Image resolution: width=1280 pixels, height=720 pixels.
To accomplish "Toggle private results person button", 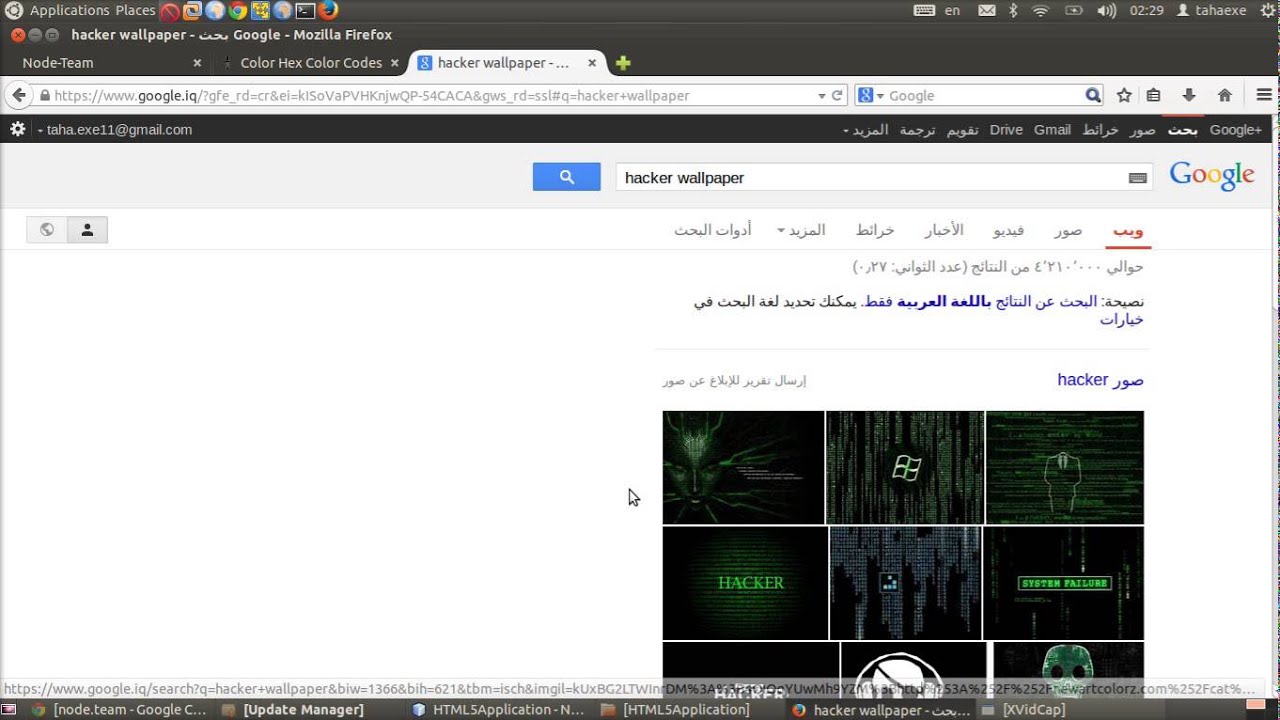I will [x=87, y=230].
